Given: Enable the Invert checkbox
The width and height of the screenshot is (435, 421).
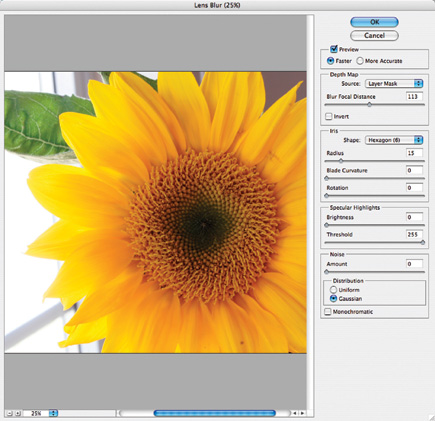Looking at the screenshot, I should click(x=329, y=116).
